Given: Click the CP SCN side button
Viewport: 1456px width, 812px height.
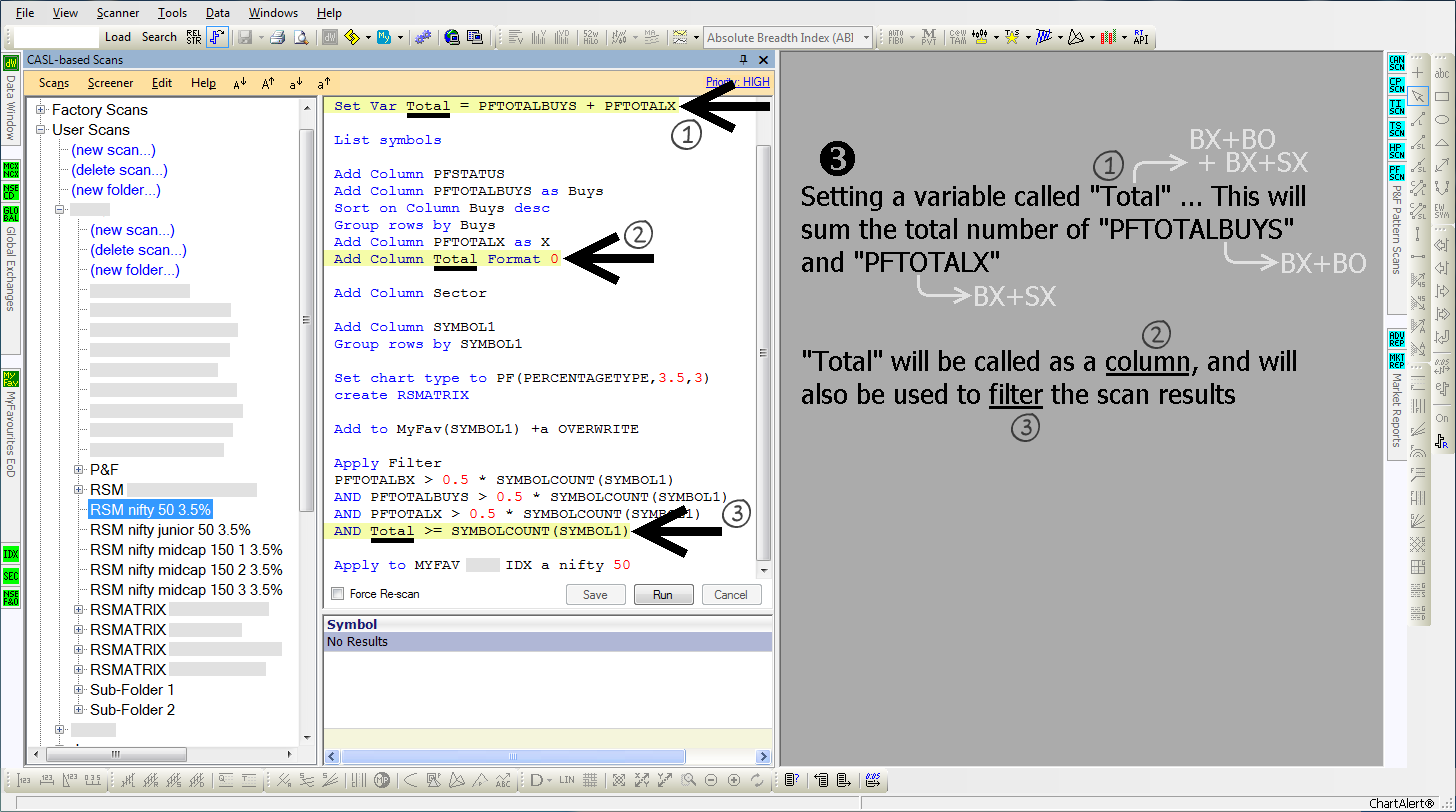Looking at the screenshot, I should [1396, 86].
